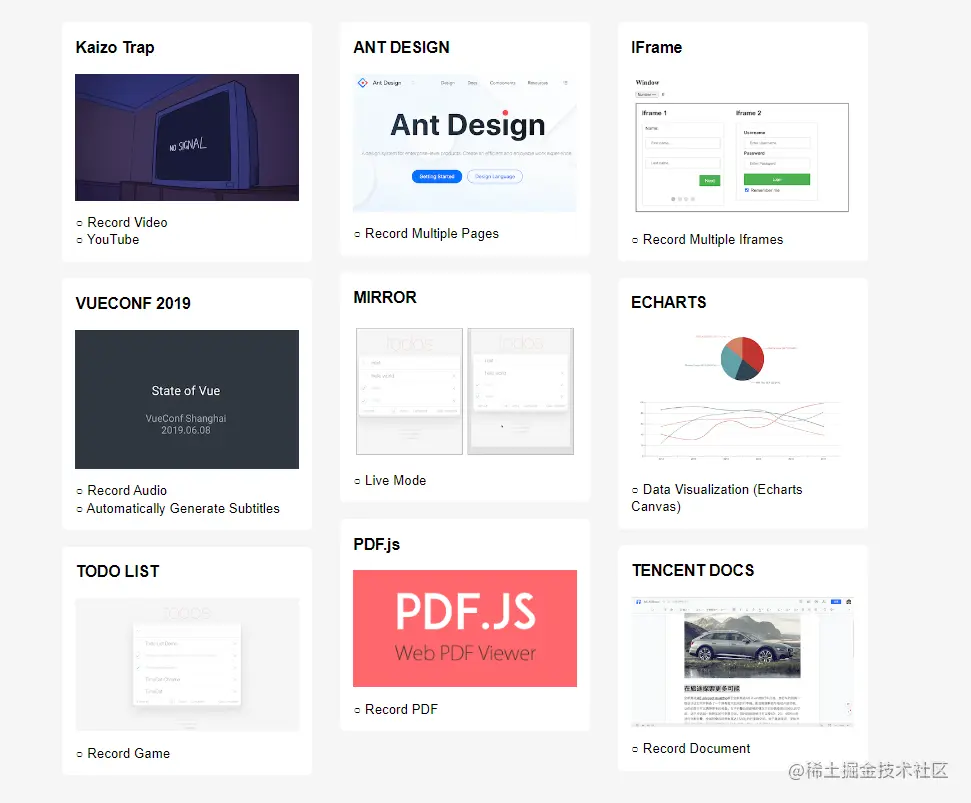Open the State of Vue thumbnail
Screen dimensions: 971x803
(x=186, y=399)
